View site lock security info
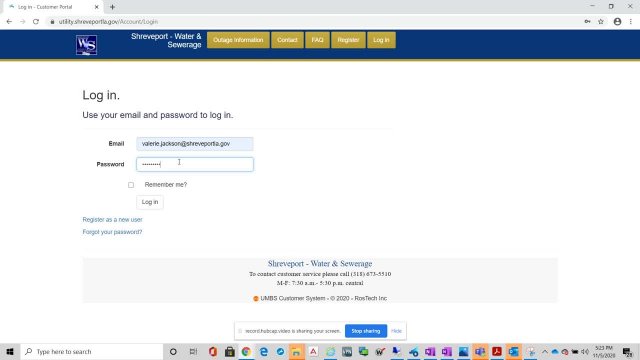Screen dimensions: 640x360 click(x=52, y=22)
